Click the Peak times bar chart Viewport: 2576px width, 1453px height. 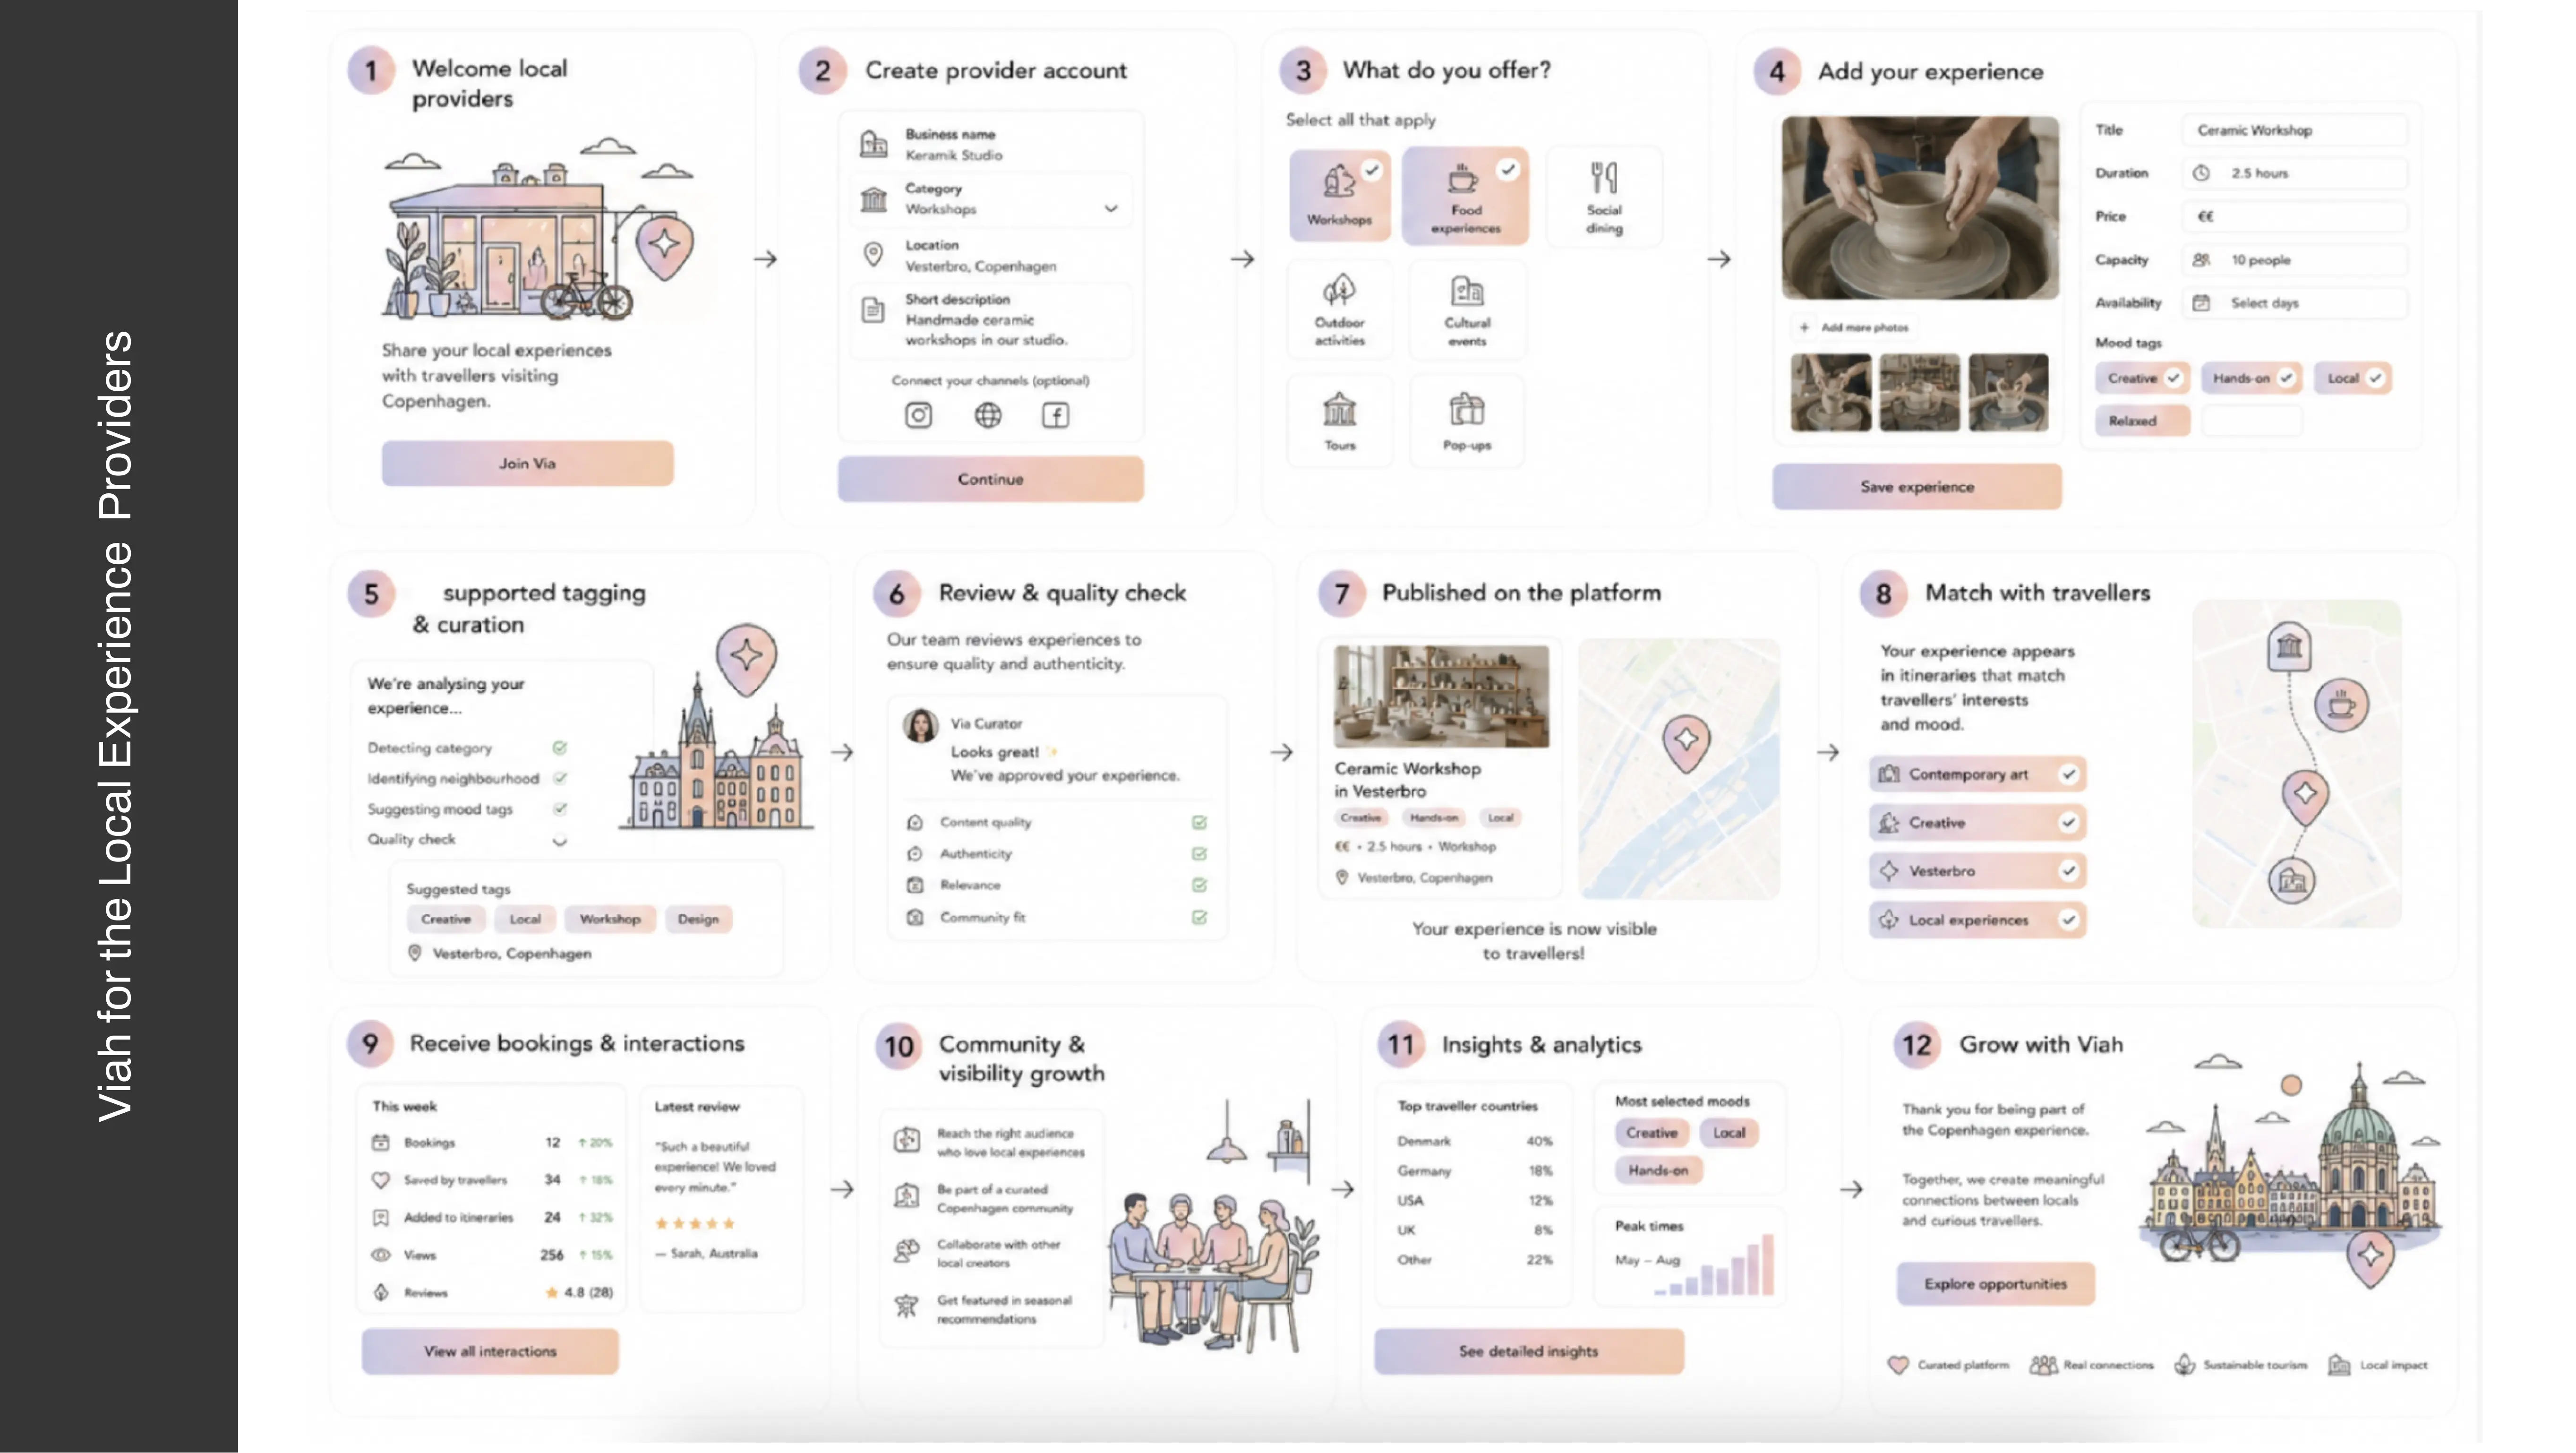point(1715,1266)
